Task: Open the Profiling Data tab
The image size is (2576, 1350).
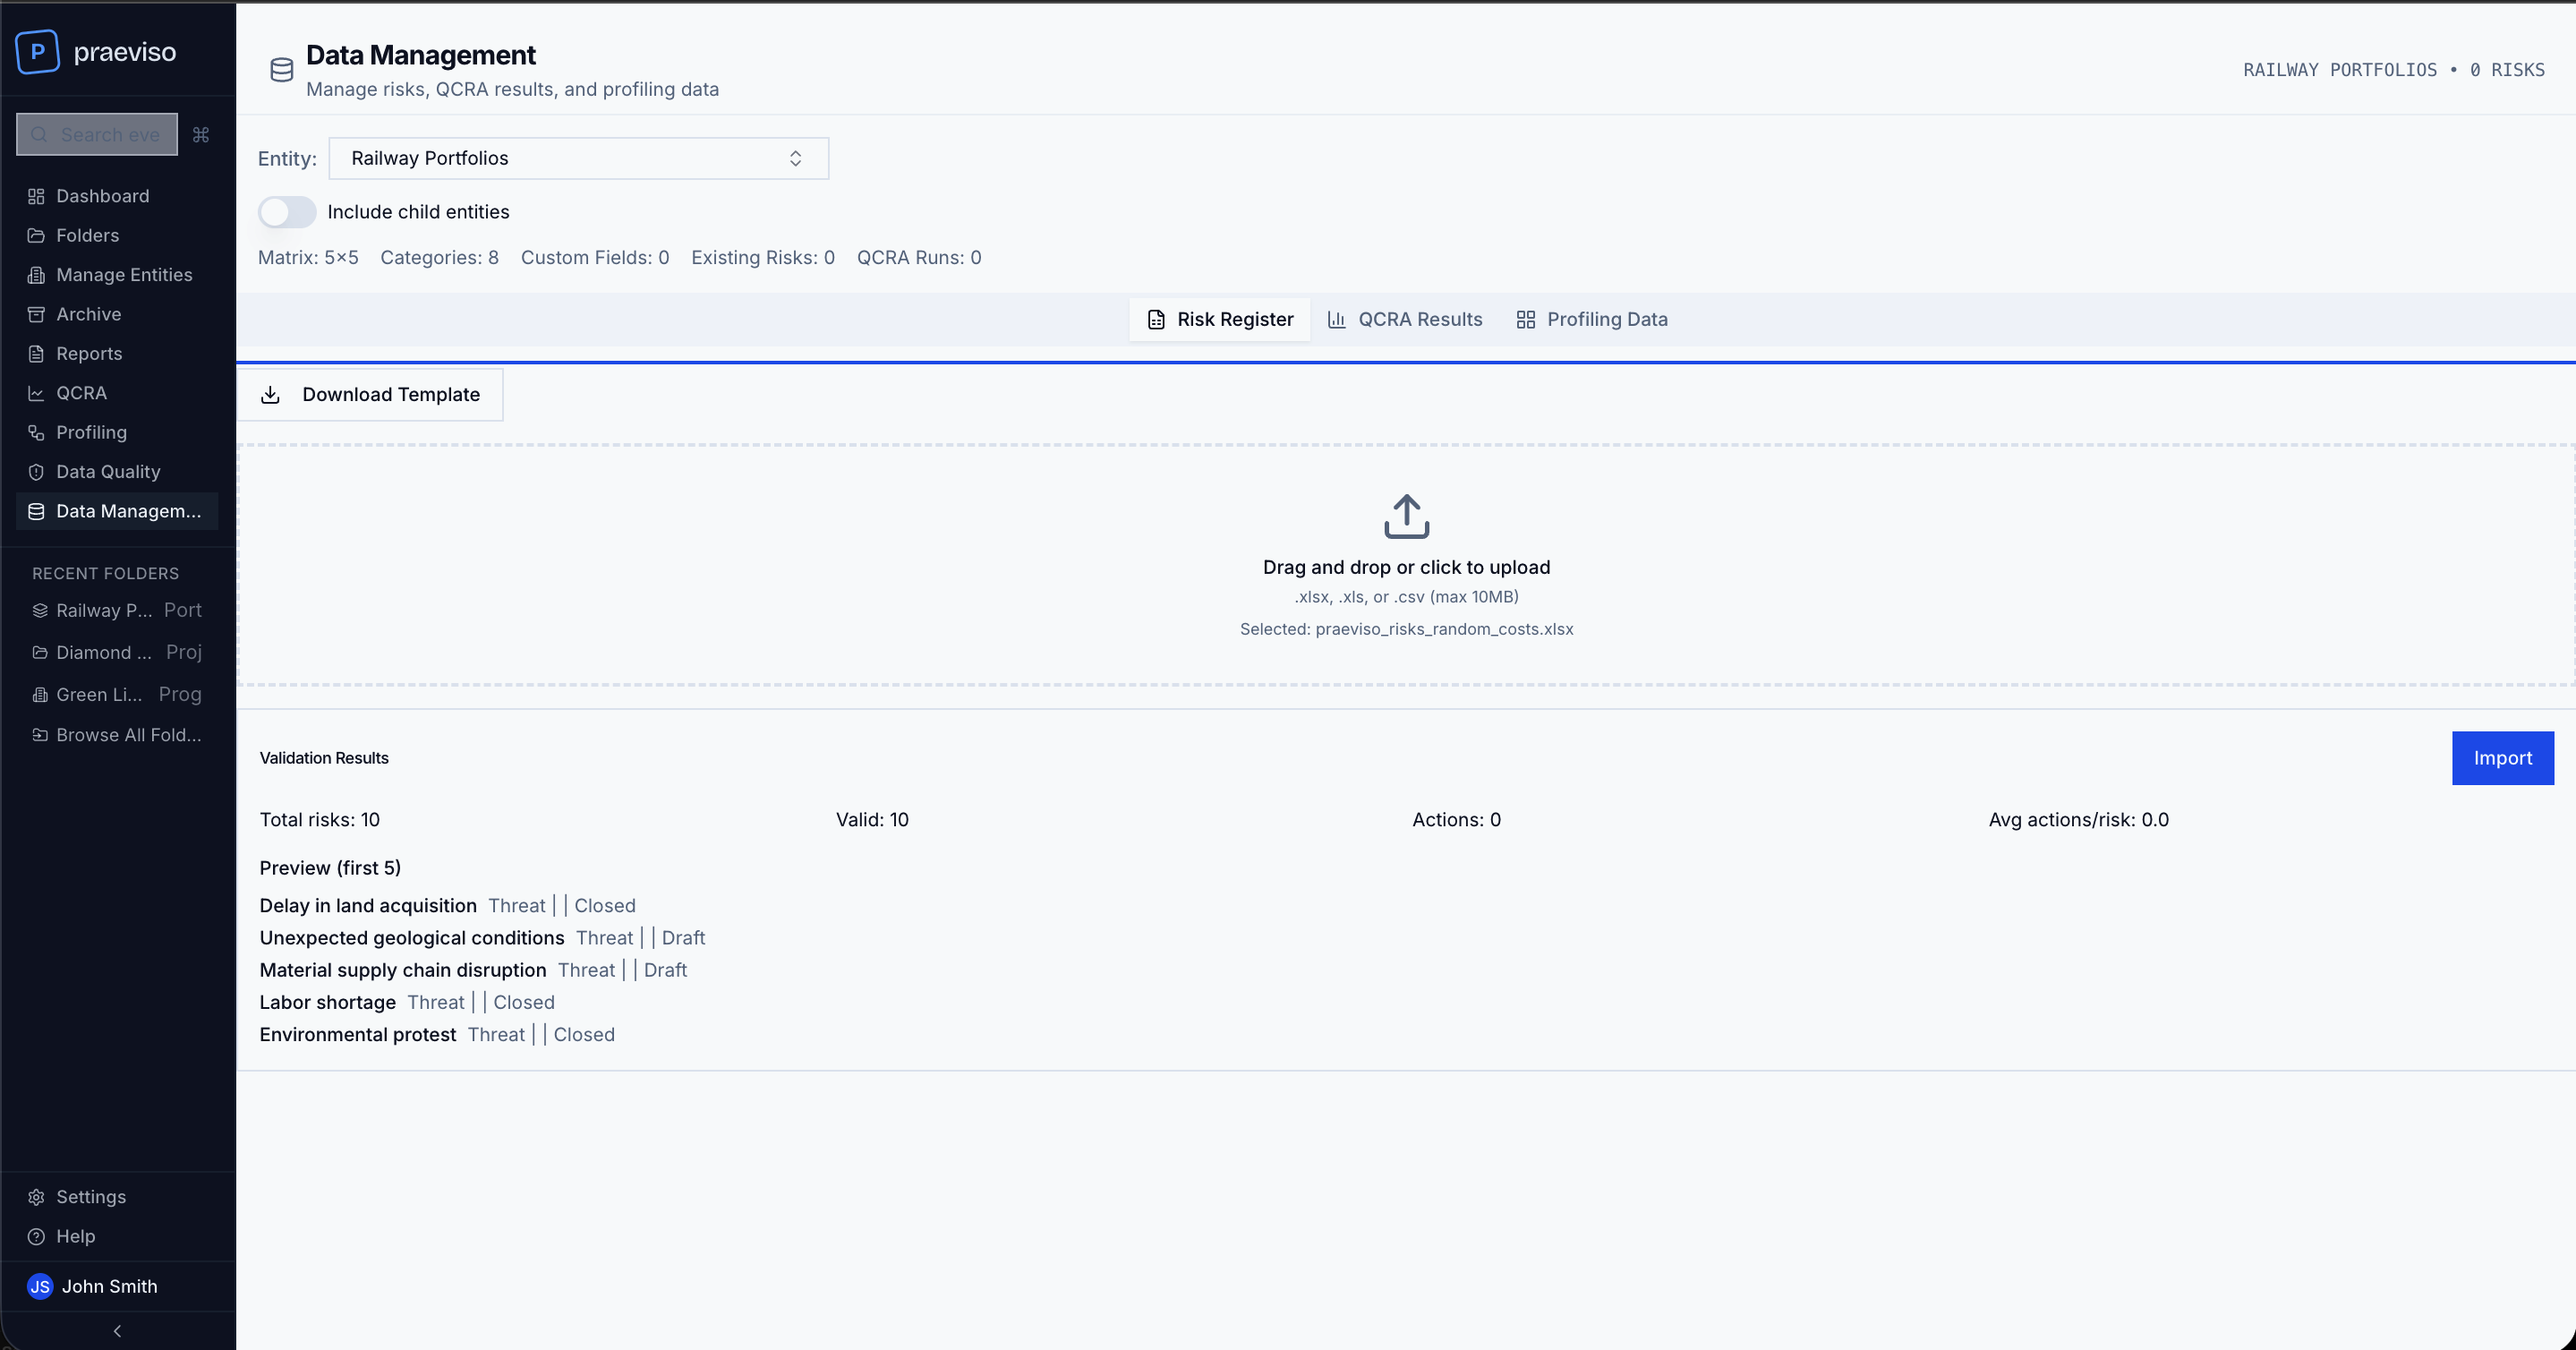Action: pyautogui.click(x=1591, y=319)
